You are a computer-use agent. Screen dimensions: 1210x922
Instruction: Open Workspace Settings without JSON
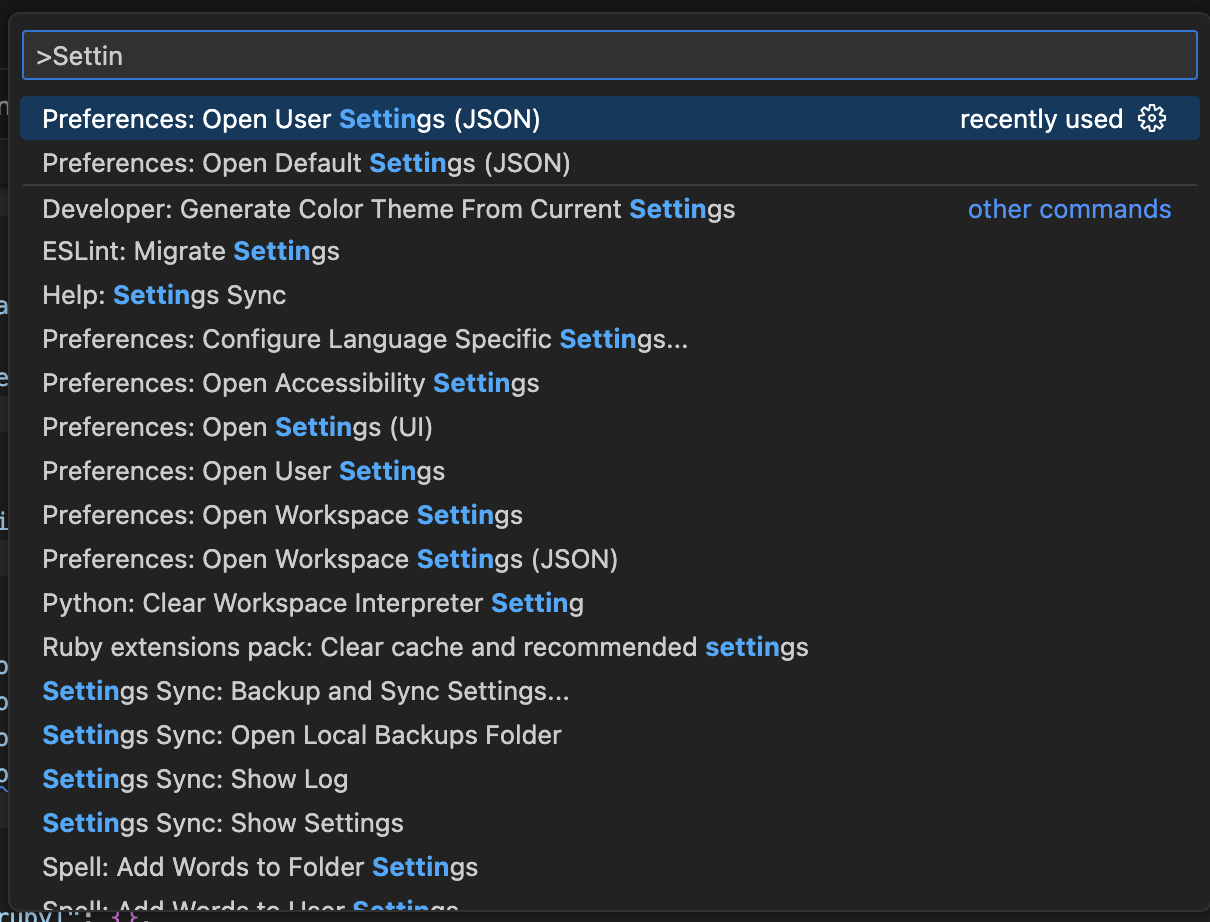tap(282, 515)
